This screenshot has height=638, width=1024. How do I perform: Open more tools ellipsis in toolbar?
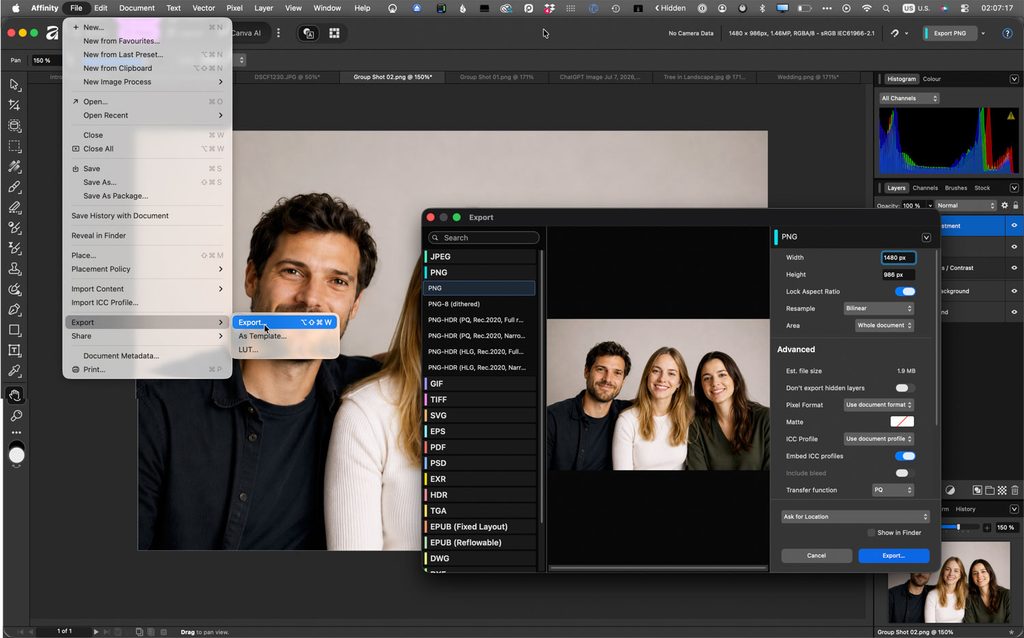(x=16, y=432)
